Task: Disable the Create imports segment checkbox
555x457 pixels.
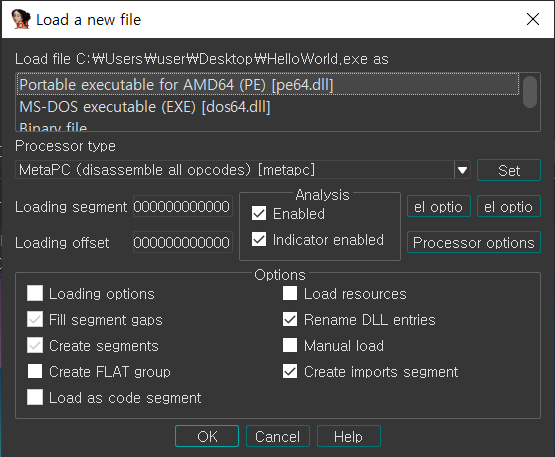Action: coord(290,371)
